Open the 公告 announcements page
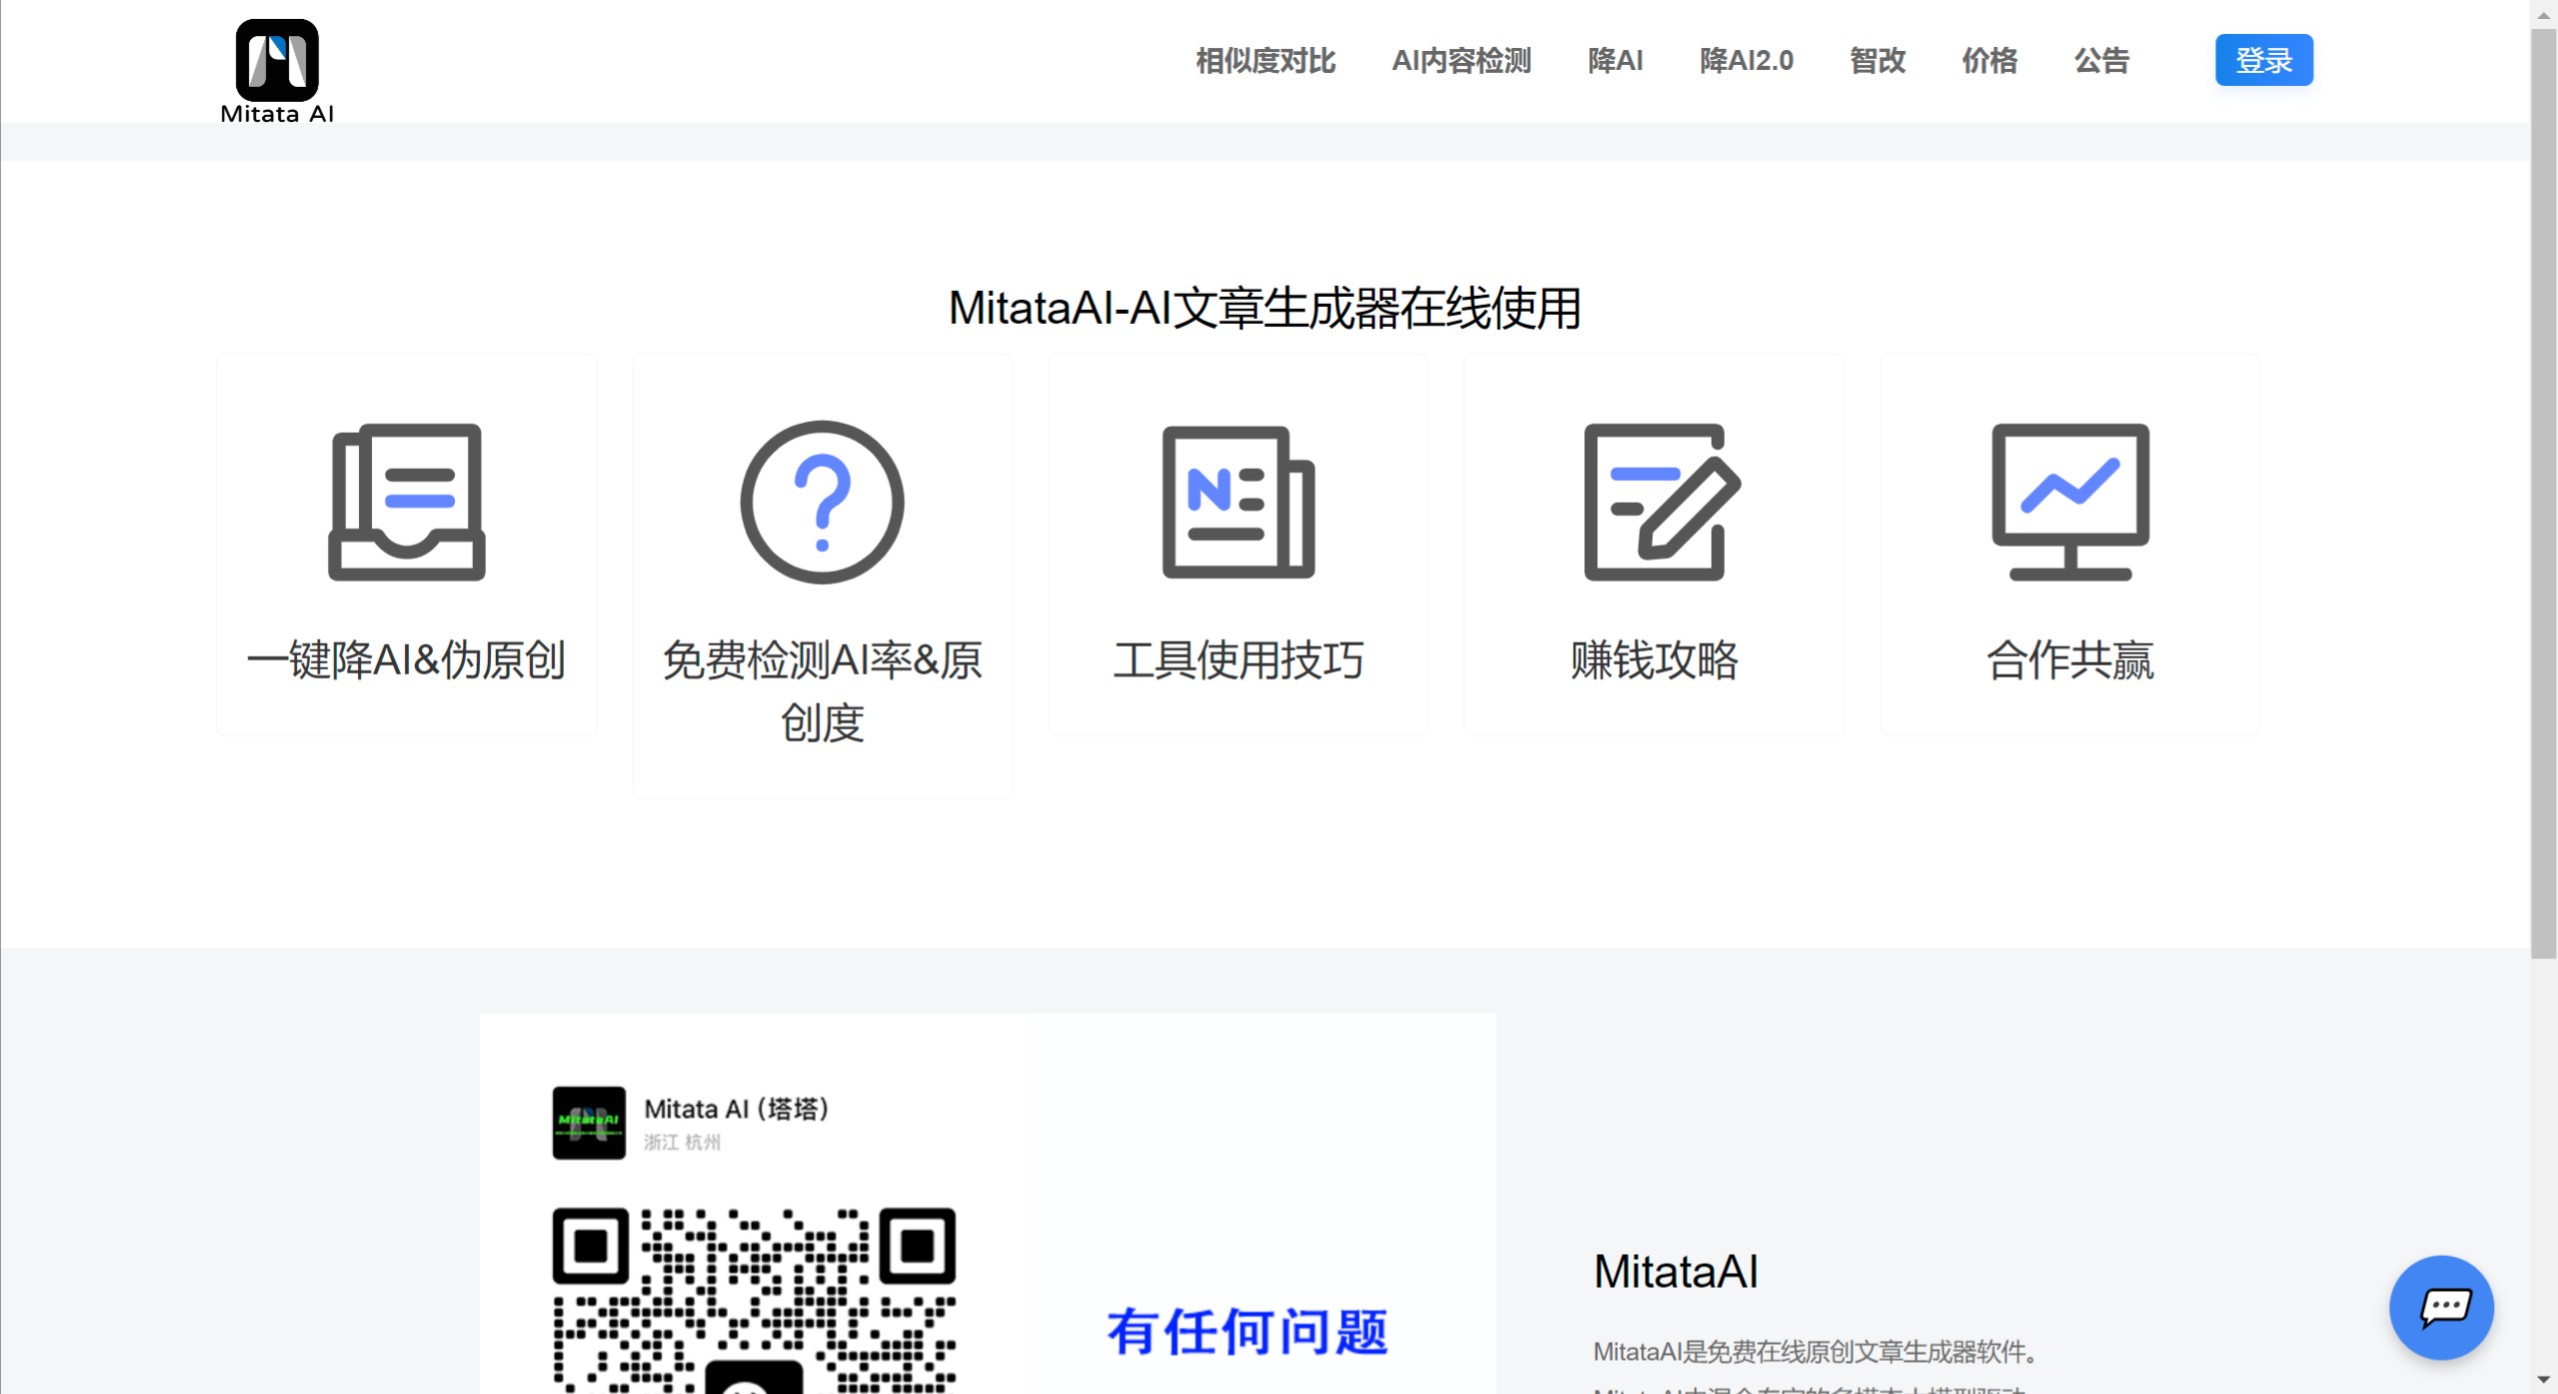This screenshot has height=1394, width=2558. click(2100, 61)
